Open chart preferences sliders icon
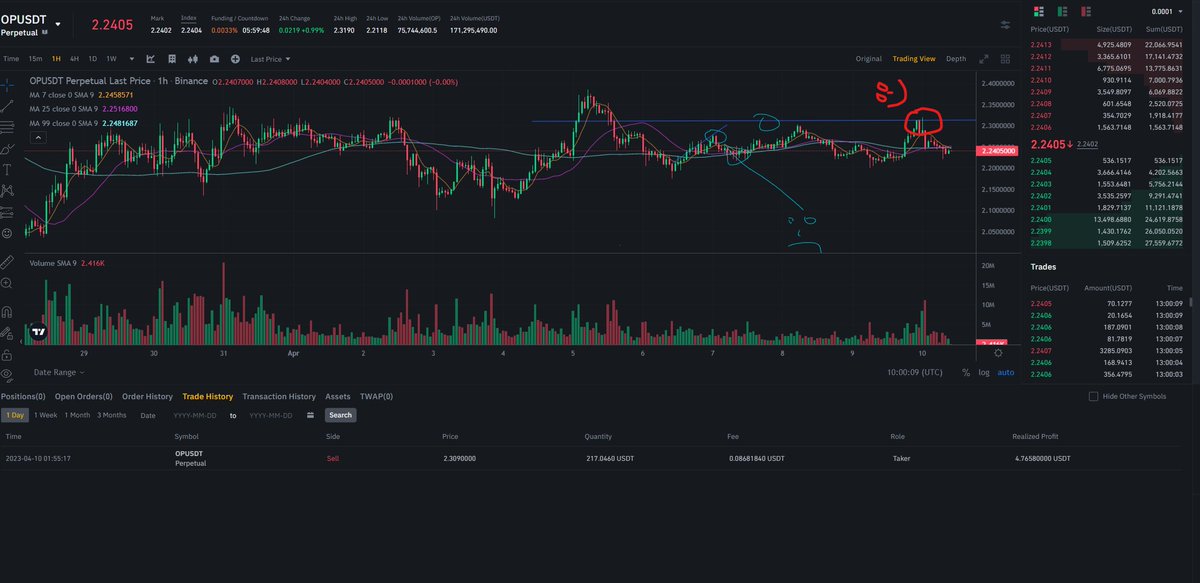The height and width of the screenshot is (583, 1200). pos(1004,26)
